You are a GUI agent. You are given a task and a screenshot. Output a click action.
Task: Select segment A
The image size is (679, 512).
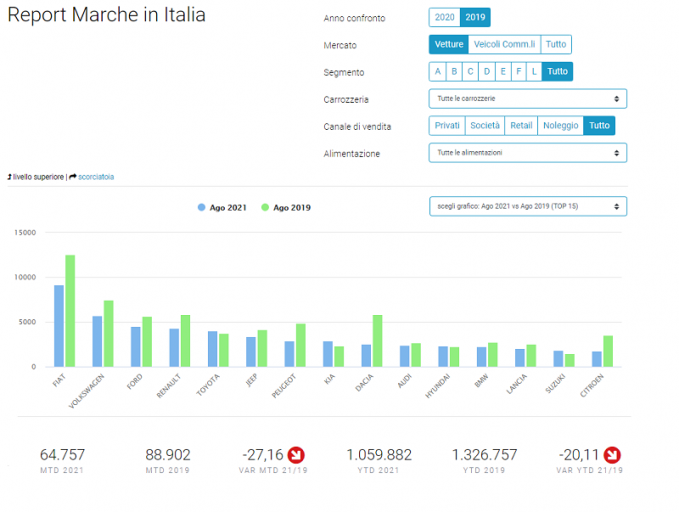(x=437, y=71)
